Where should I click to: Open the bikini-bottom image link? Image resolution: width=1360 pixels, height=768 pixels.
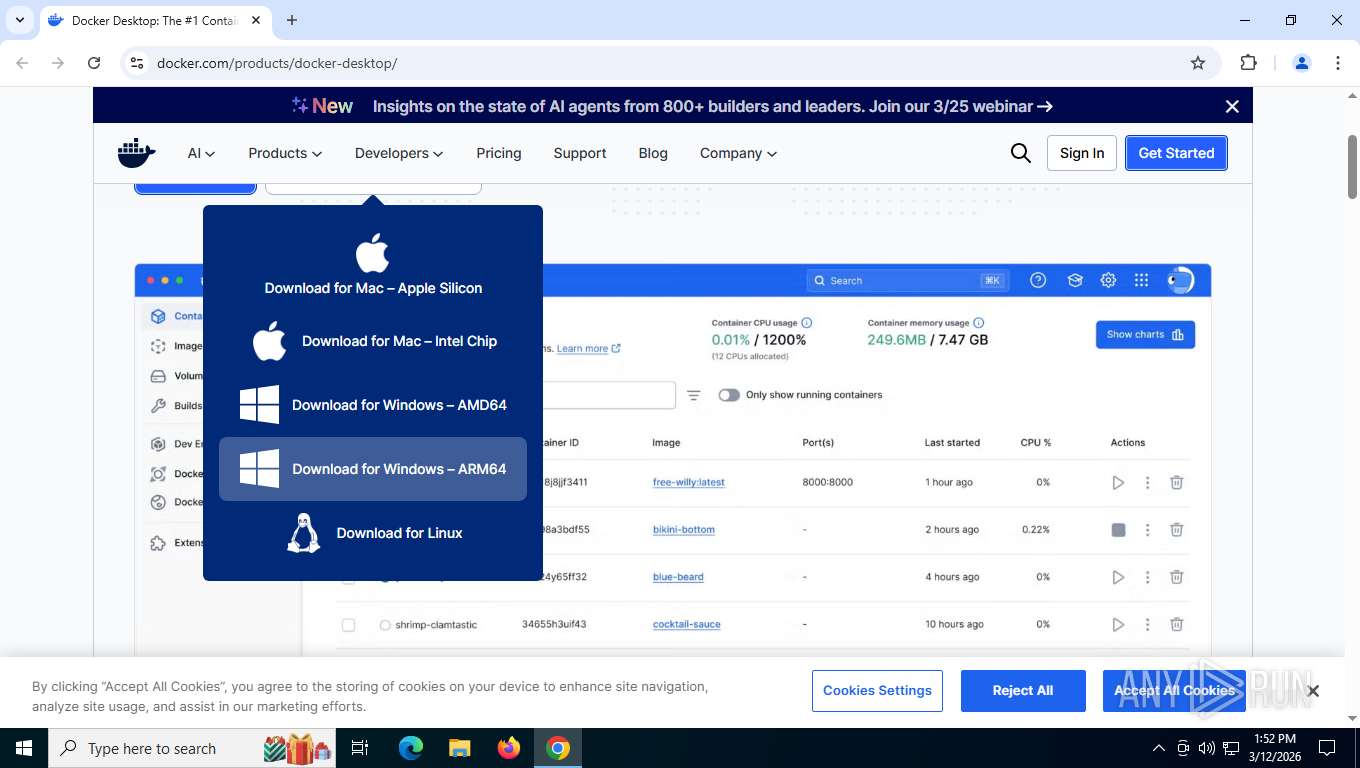pyautogui.click(x=683, y=530)
